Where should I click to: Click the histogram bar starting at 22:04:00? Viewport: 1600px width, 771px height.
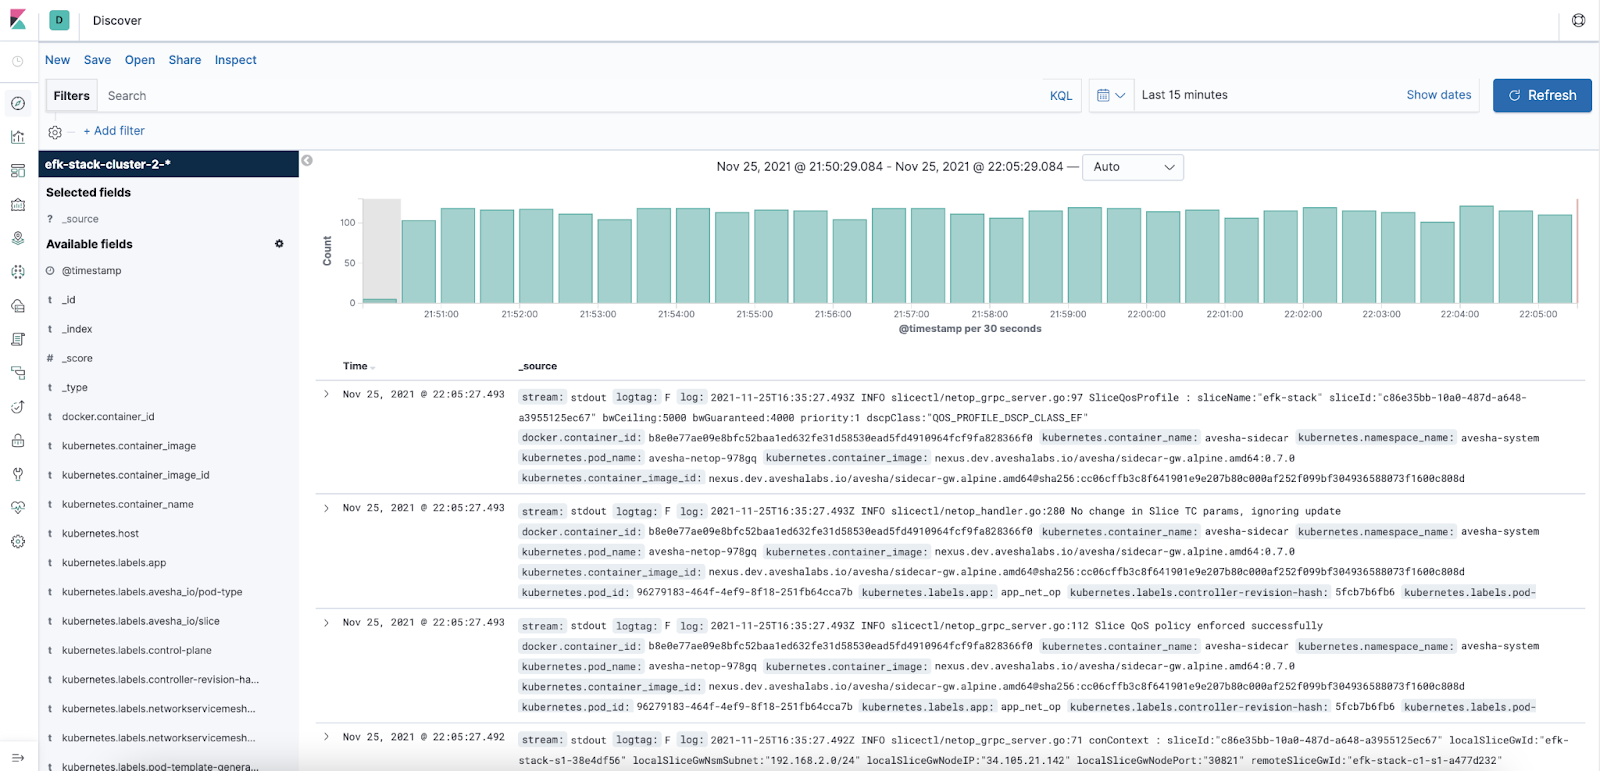tap(1476, 254)
